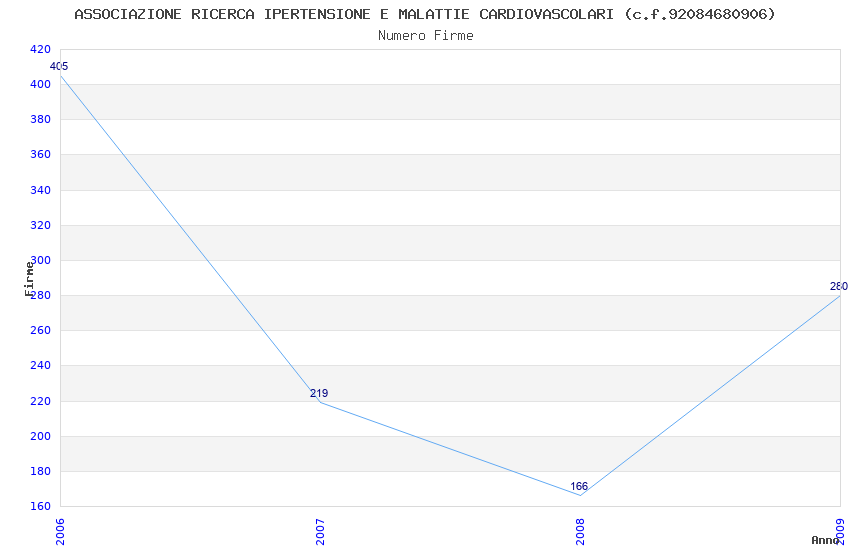Click the 280 data point label
The height and width of the screenshot is (550, 850).
tap(838, 286)
